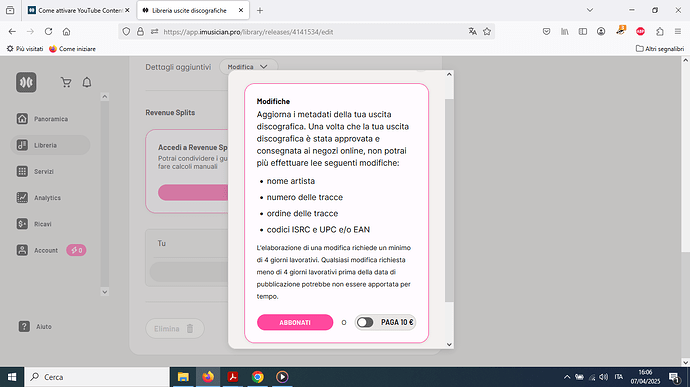Expand the Modifica dropdown

coord(249,67)
